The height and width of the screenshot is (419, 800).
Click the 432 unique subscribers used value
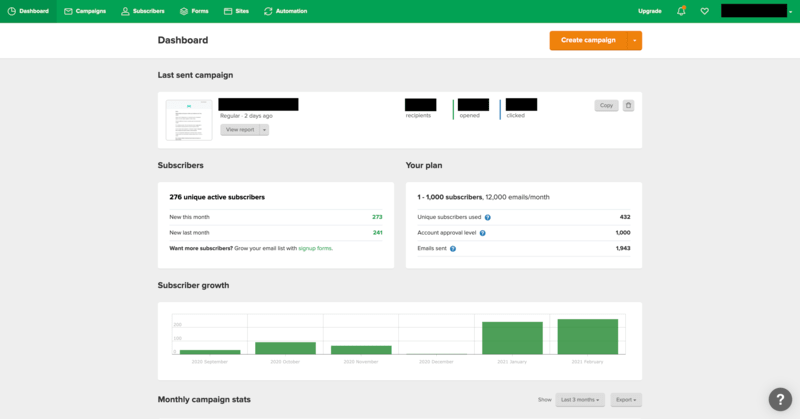625,217
